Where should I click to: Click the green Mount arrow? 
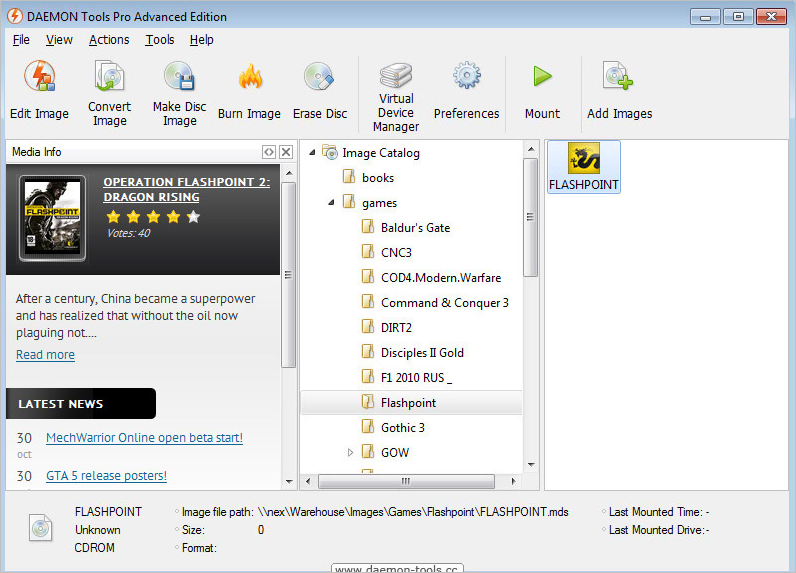coord(542,76)
